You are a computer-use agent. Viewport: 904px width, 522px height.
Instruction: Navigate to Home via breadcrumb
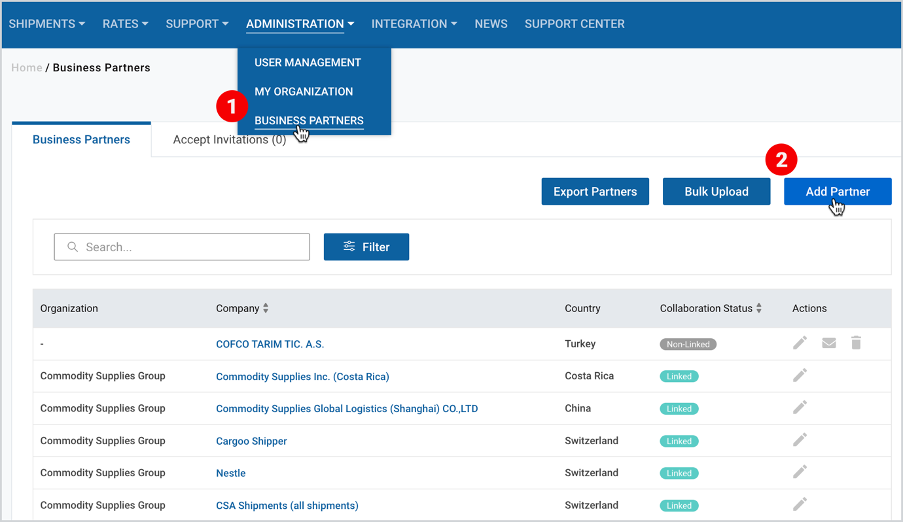[x=27, y=67]
